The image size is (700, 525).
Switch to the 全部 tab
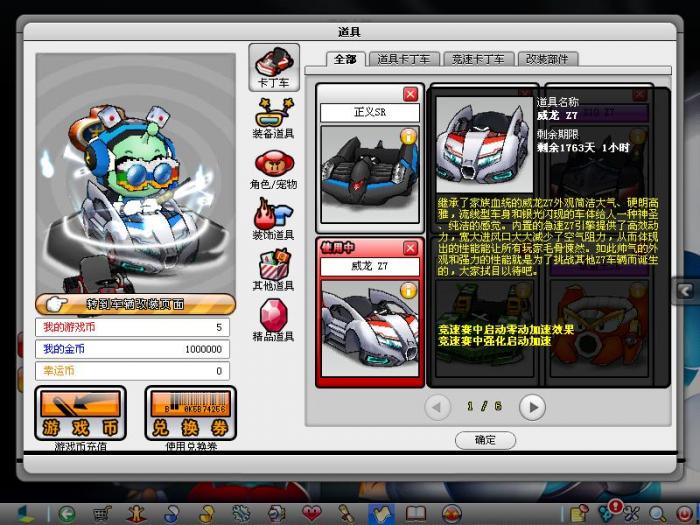(x=346, y=59)
